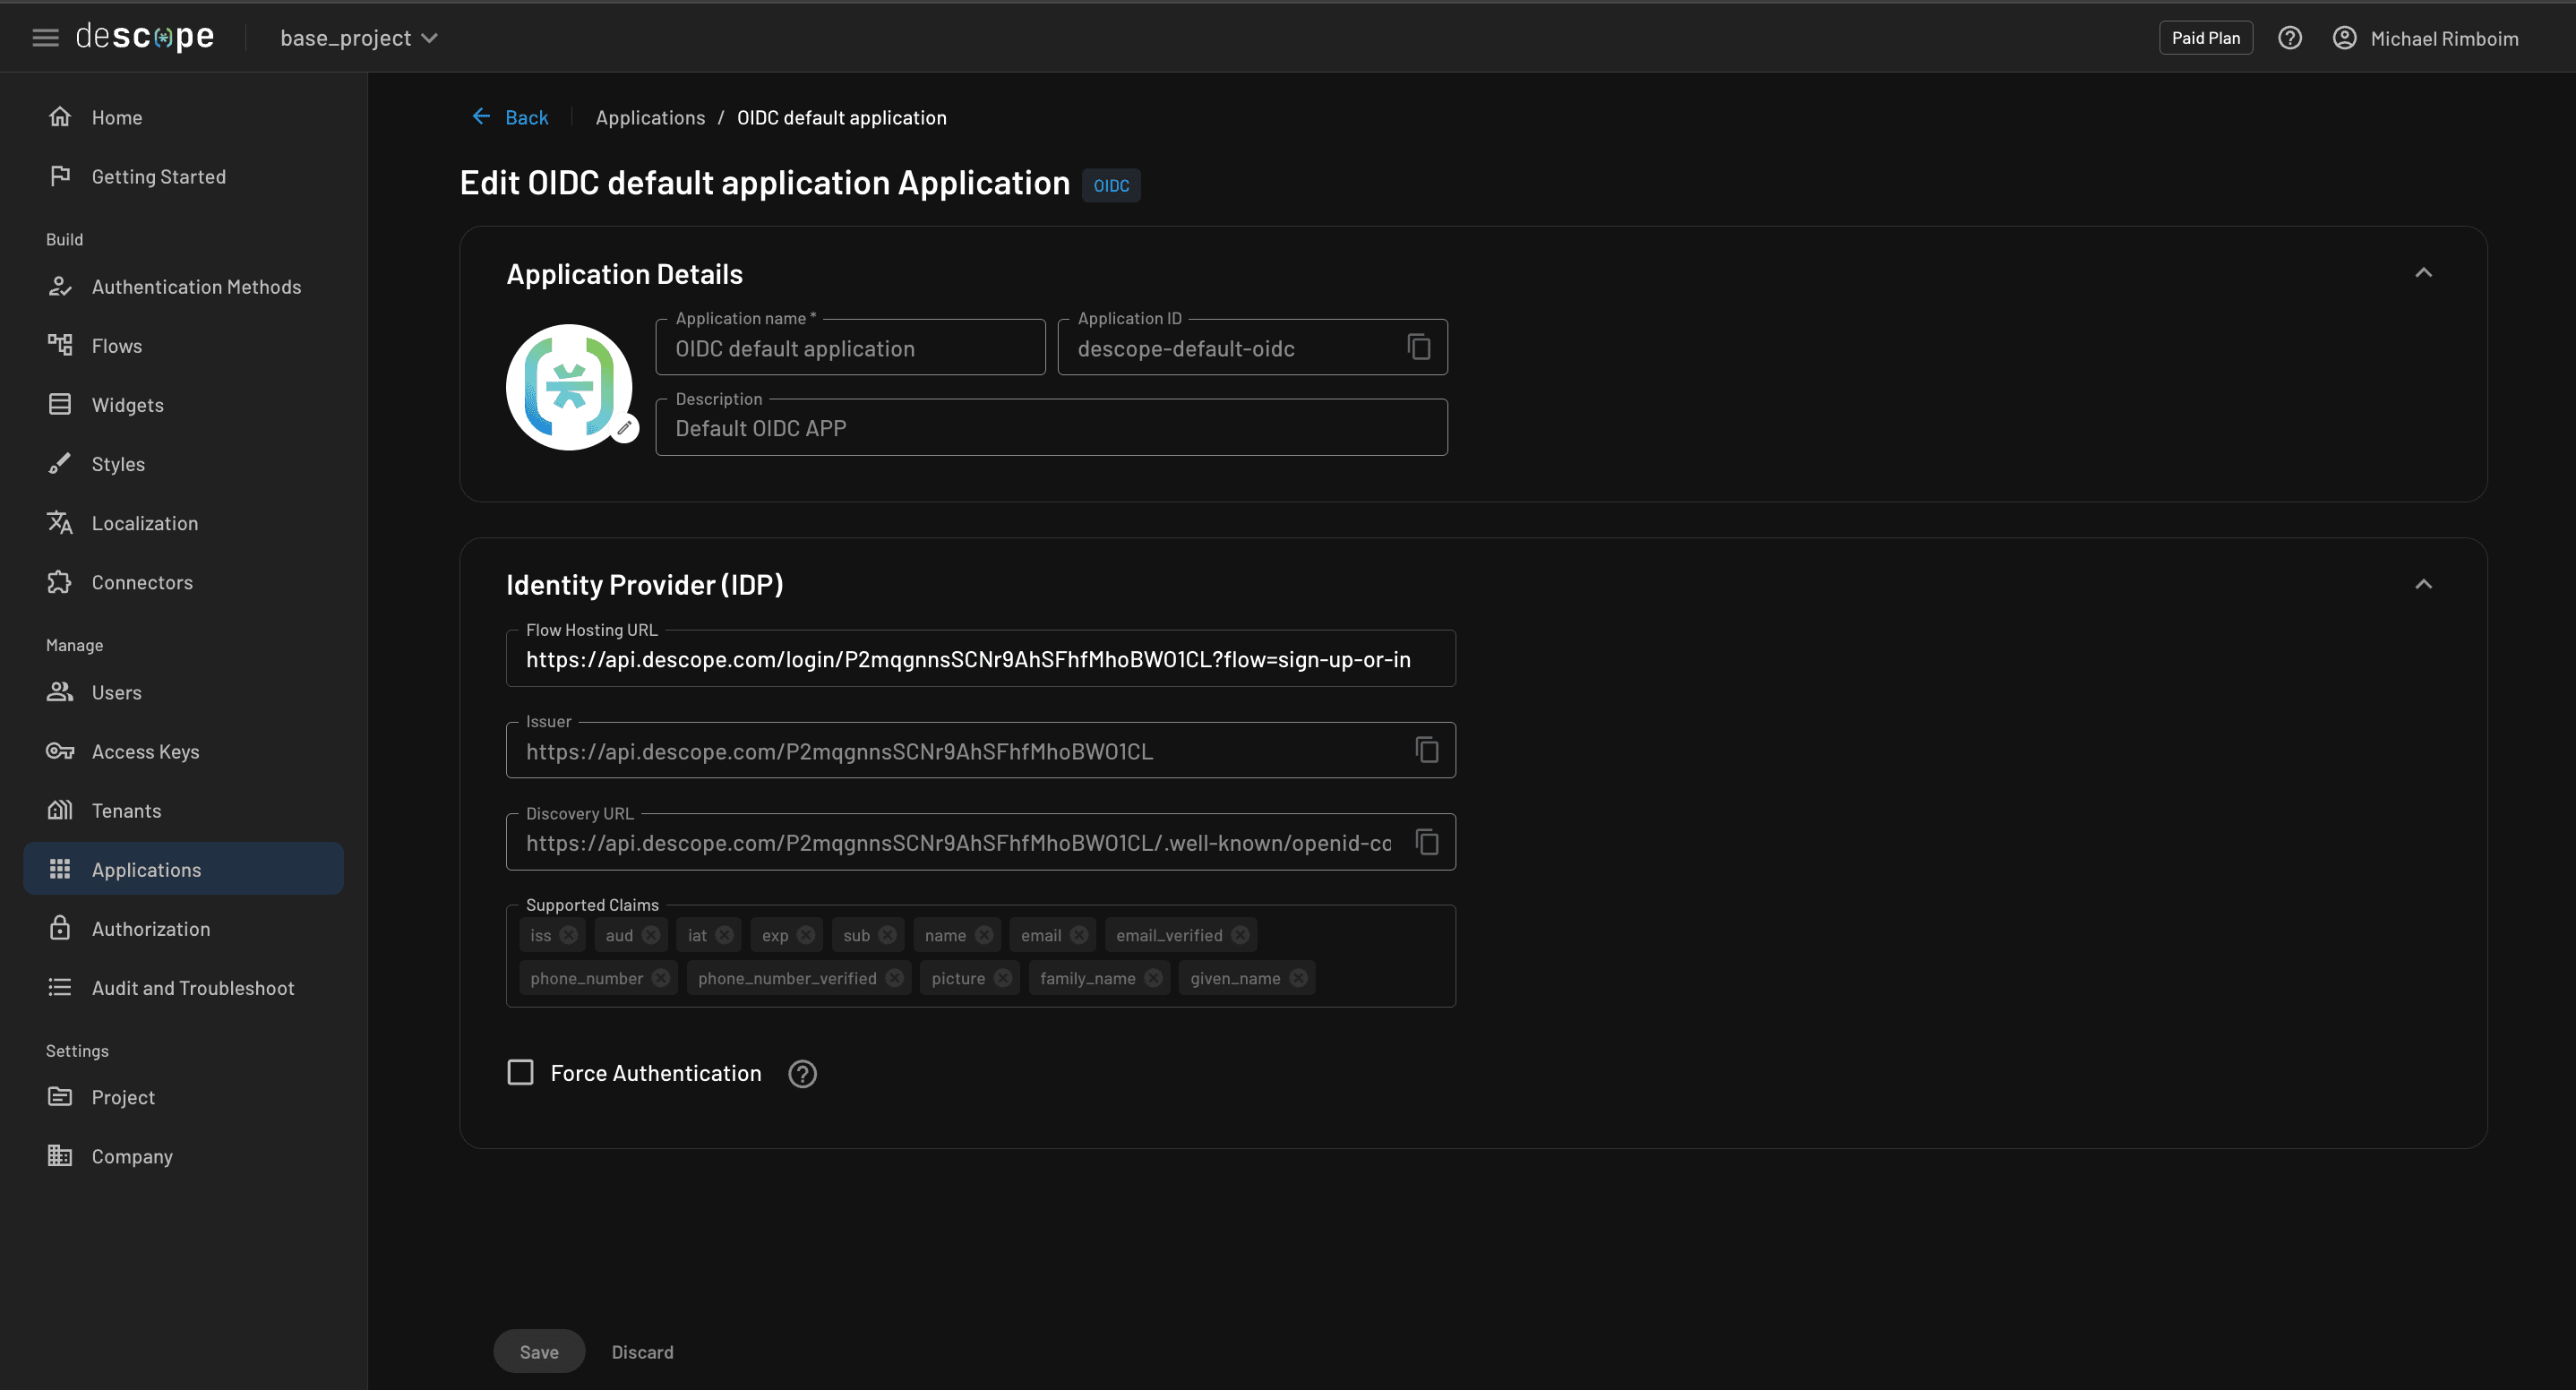This screenshot has height=1390, width=2576.
Task: Collapse the Application Details section
Action: (x=2424, y=272)
